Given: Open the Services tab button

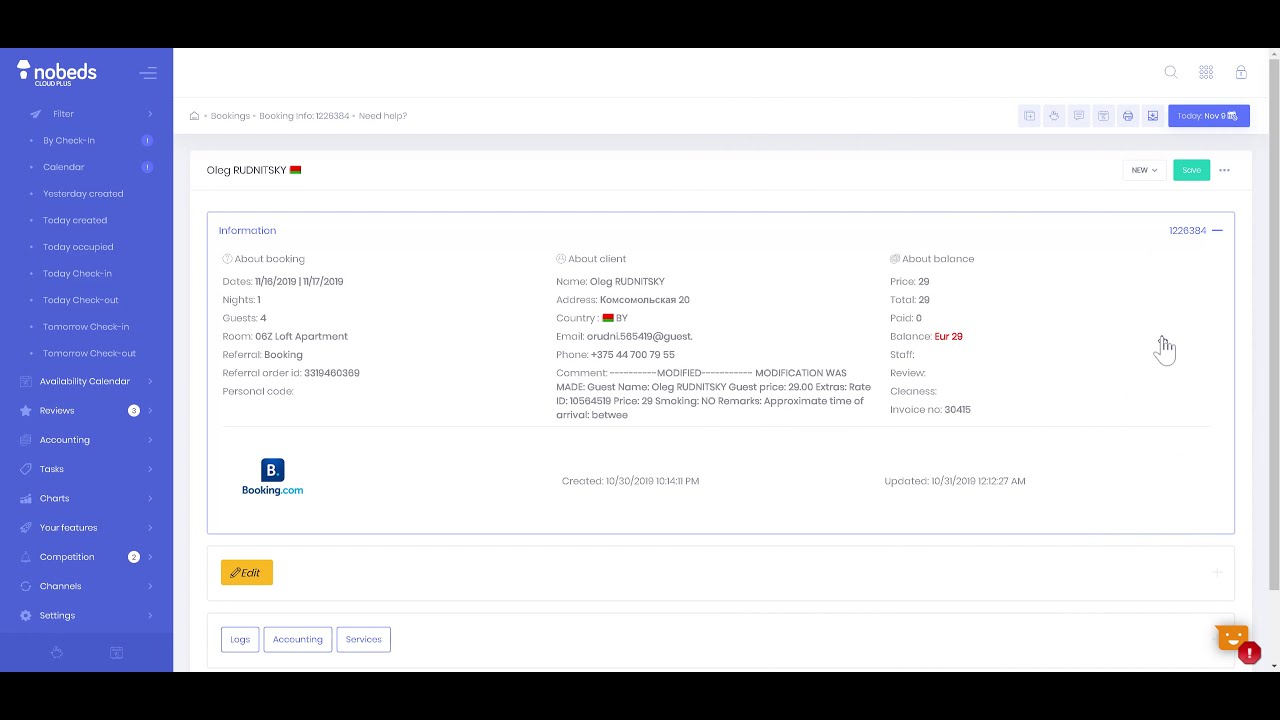Looking at the screenshot, I should tap(363, 639).
